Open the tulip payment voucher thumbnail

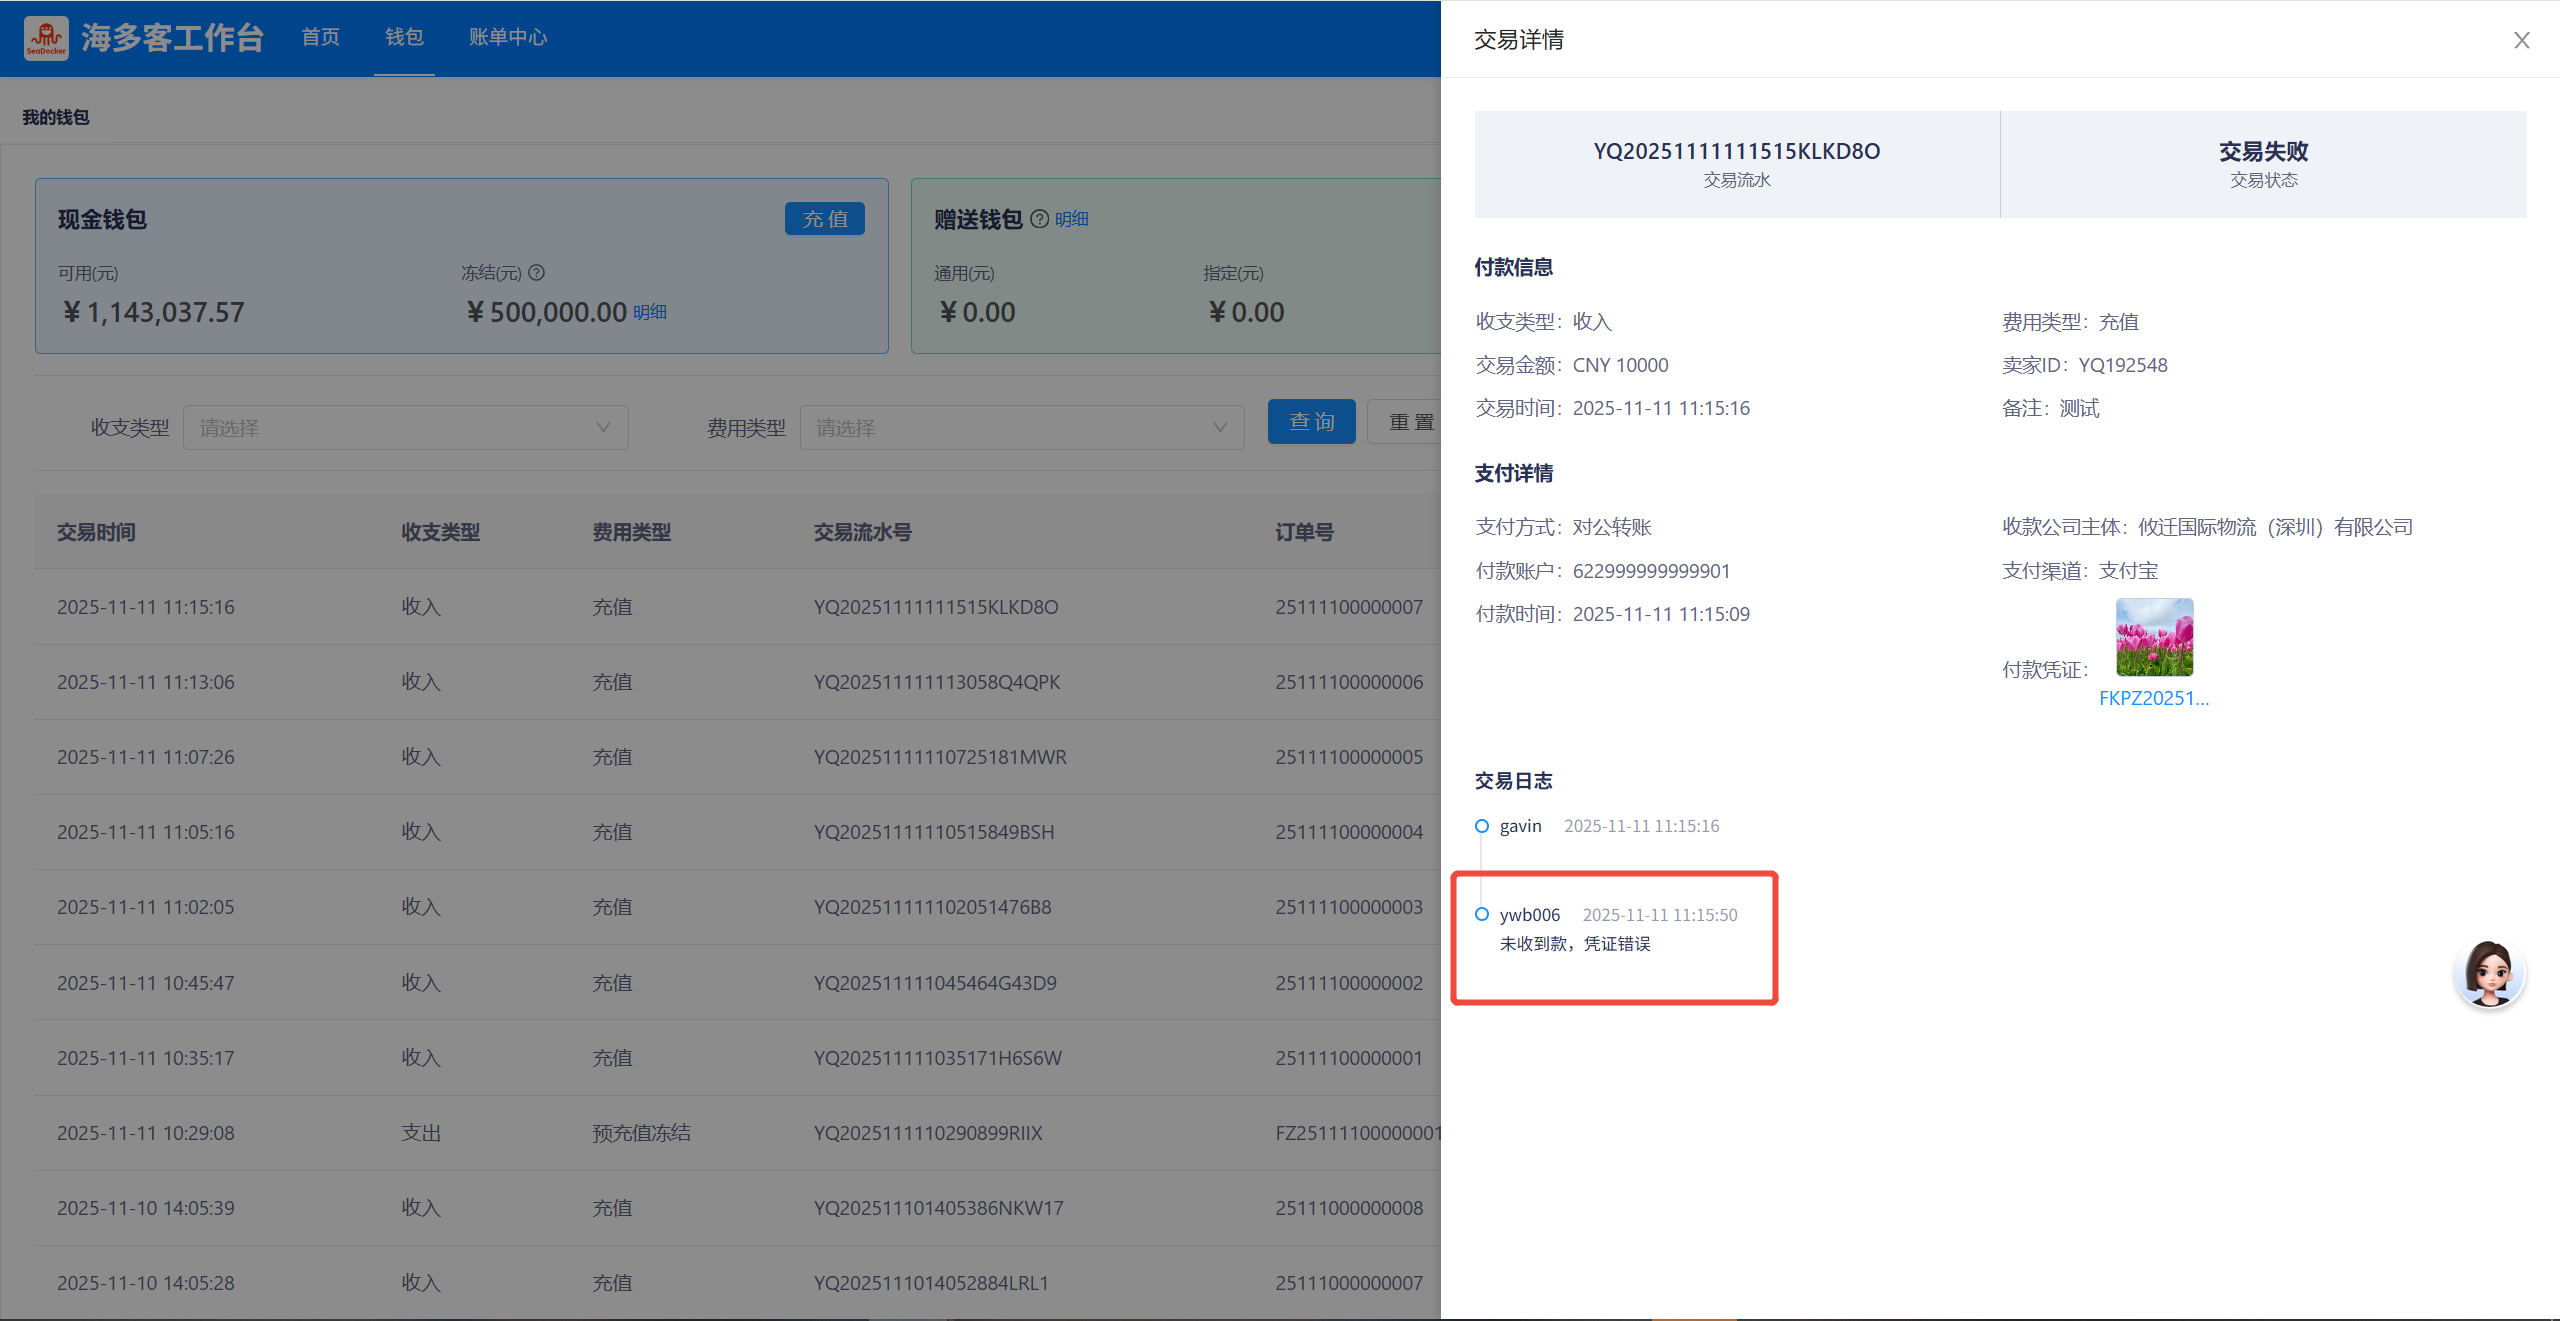coord(2154,637)
